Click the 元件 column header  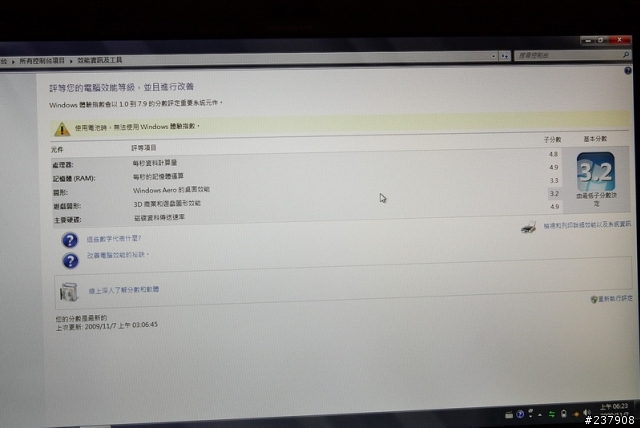57,150
